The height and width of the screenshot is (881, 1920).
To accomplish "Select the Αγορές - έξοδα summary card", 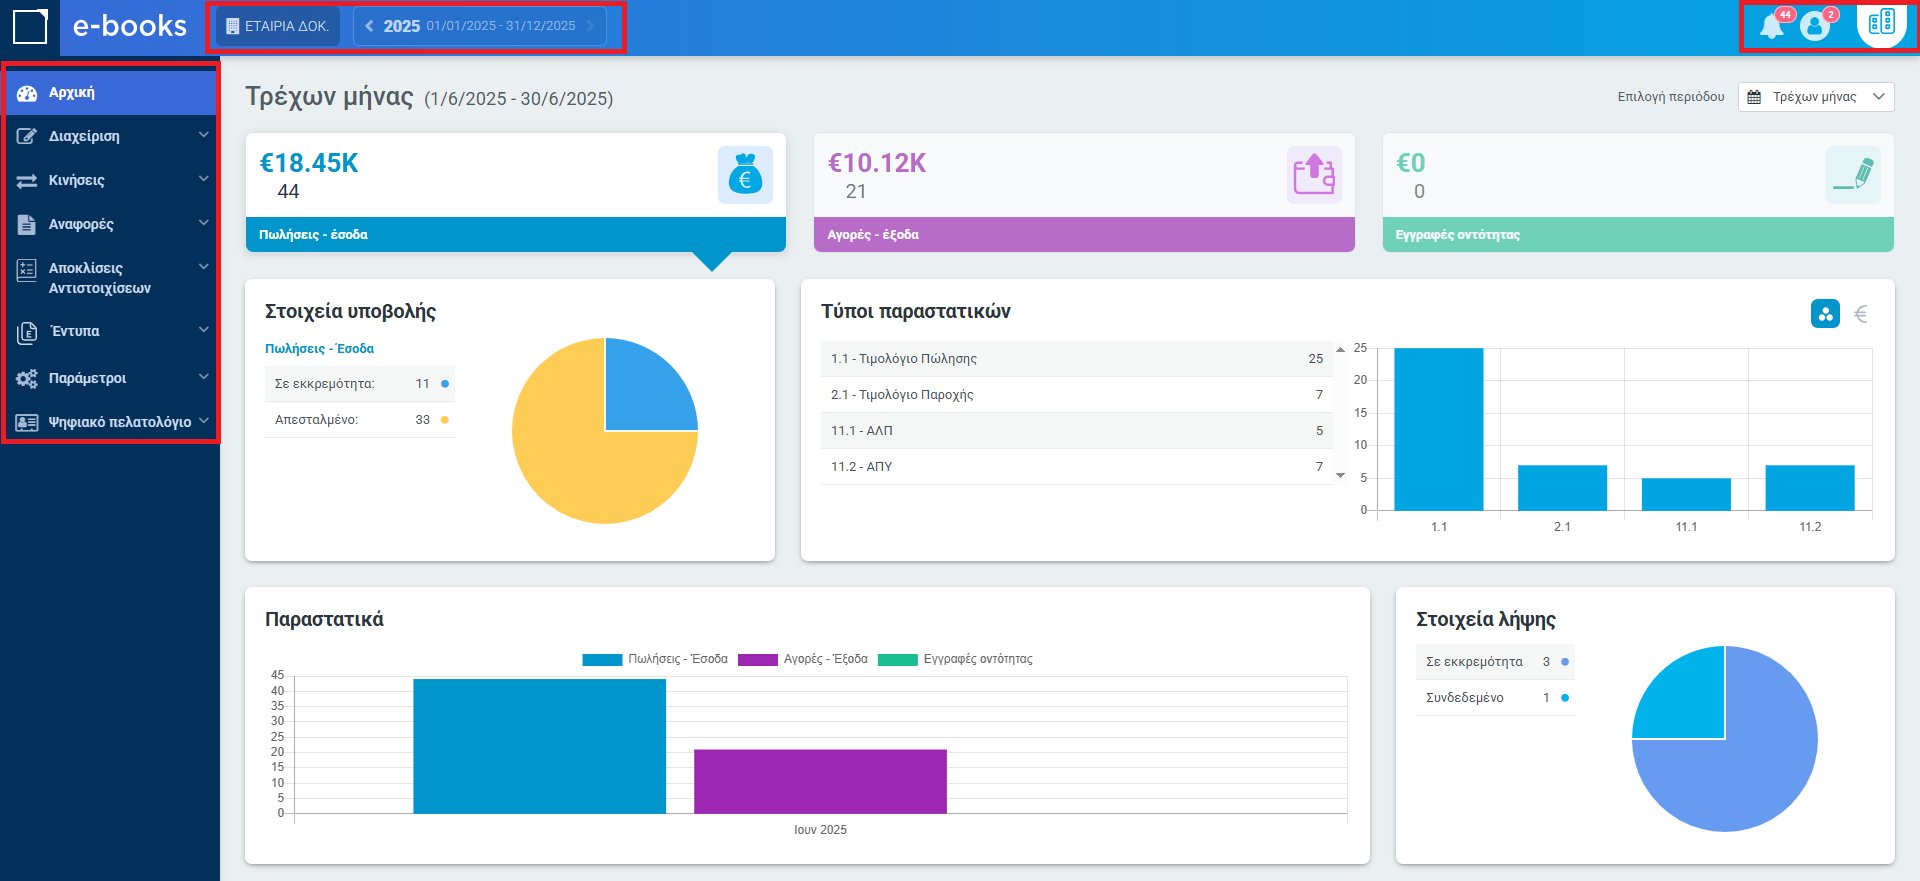I will click(1084, 192).
